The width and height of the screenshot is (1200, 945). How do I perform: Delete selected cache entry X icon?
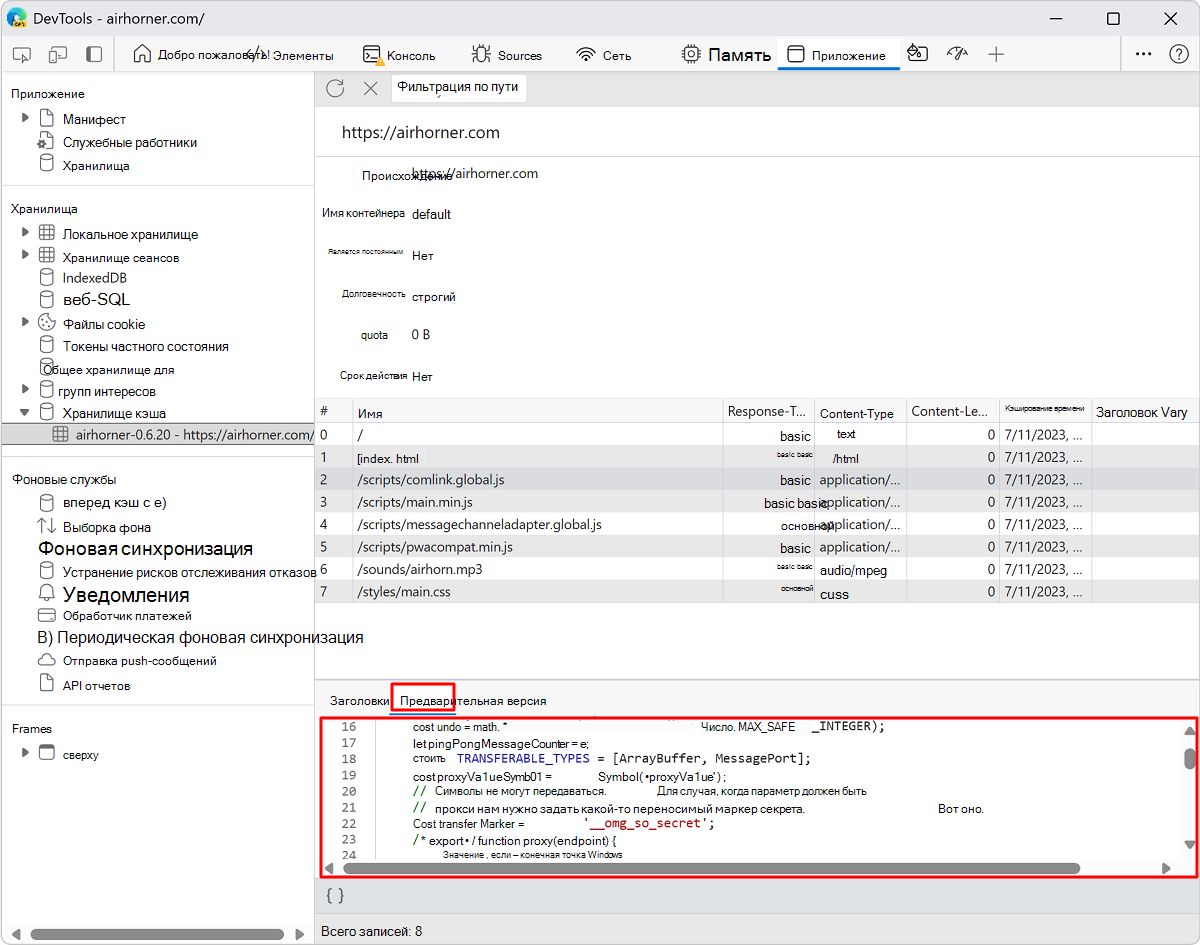(x=370, y=88)
